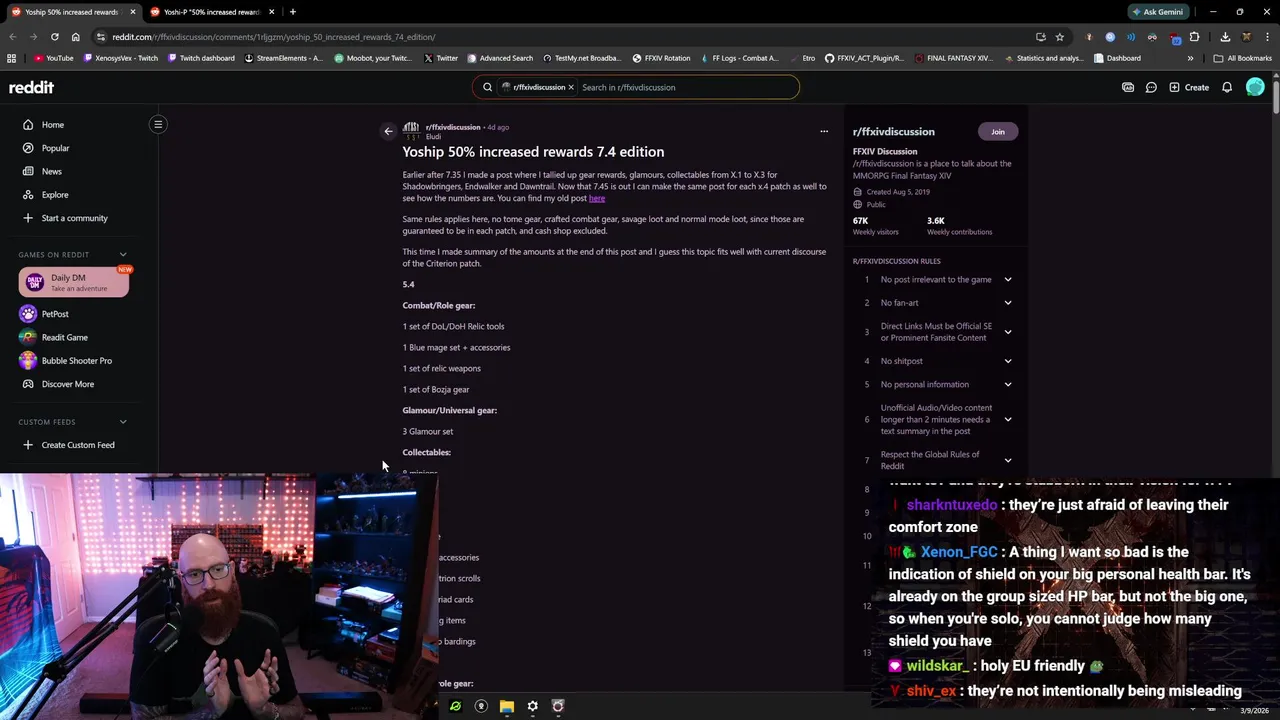Remove the r/ffxivdiscussion search filter
The height and width of the screenshot is (720, 1280).
tap(571, 87)
